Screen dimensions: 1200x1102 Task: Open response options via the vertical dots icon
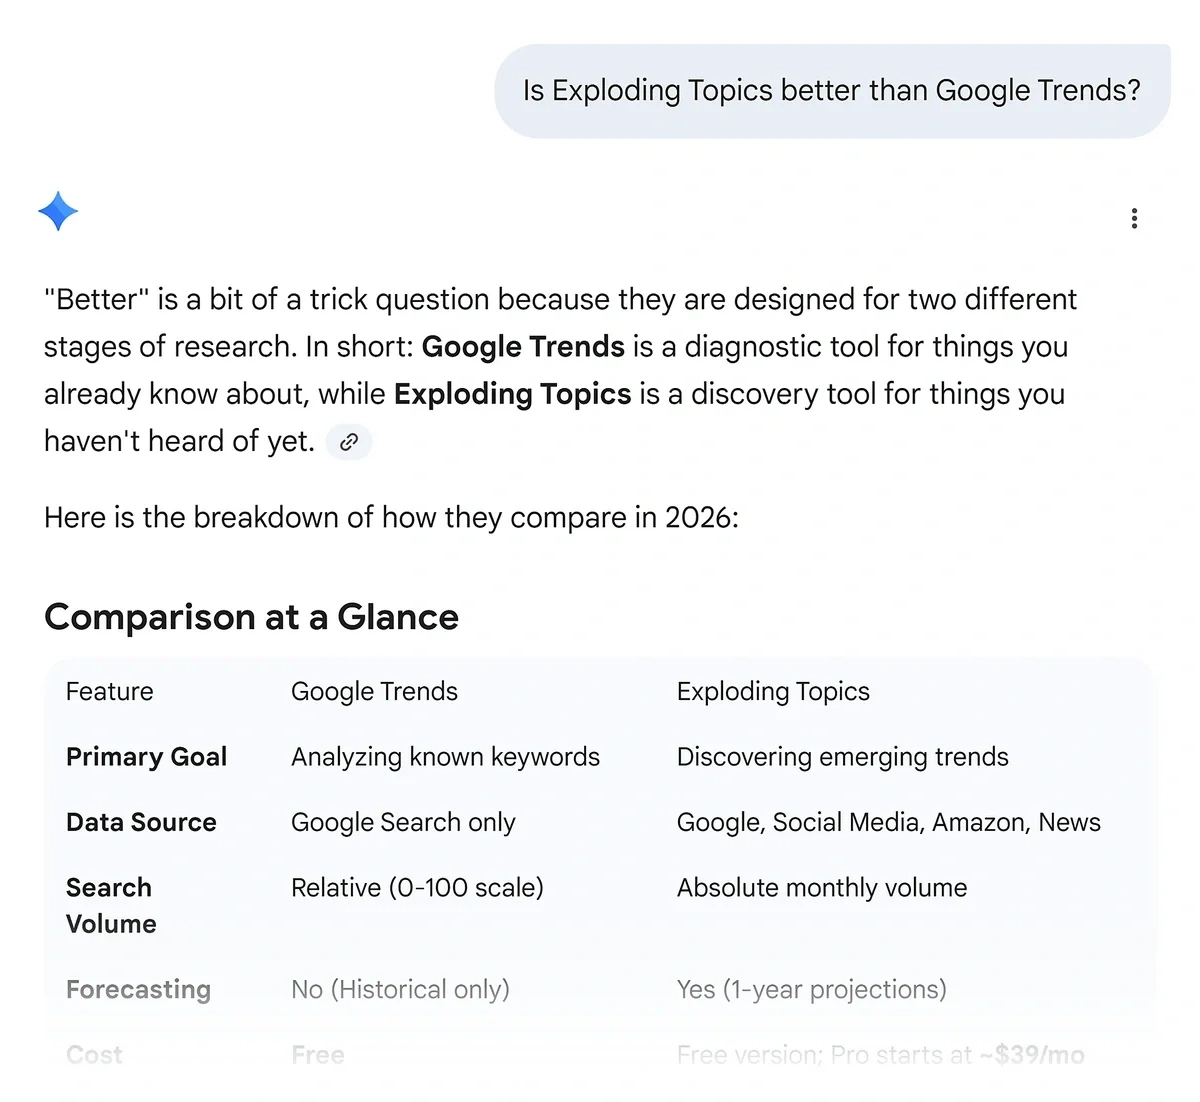(x=1134, y=218)
